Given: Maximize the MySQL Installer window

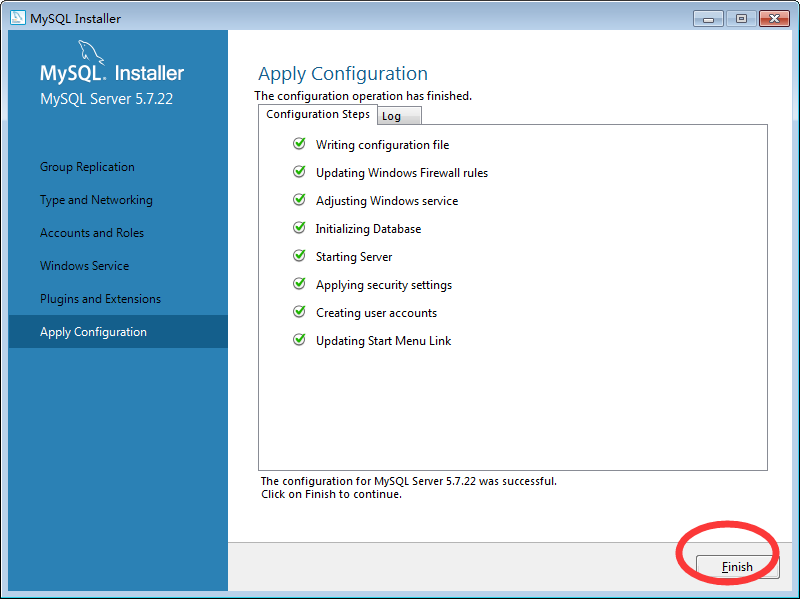Looking at the screenshot, I should 741,19.
